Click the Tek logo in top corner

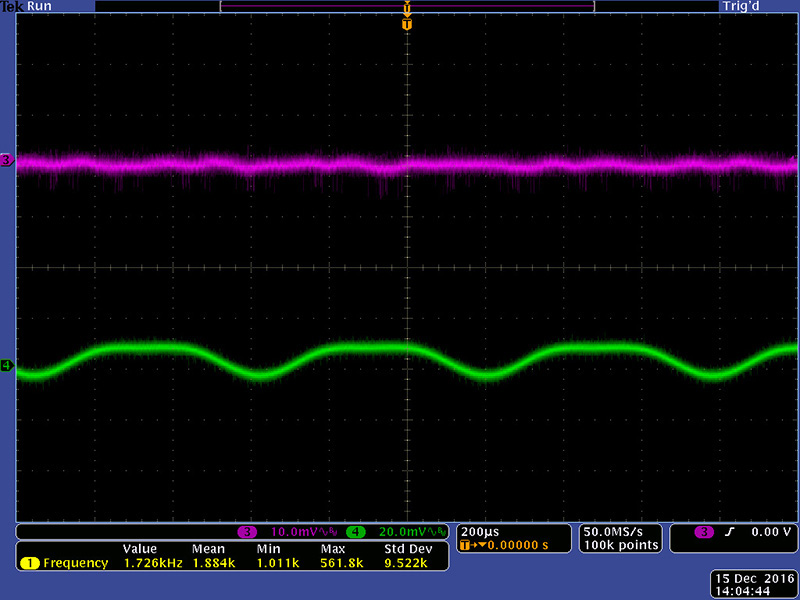pyautogui.click(x=11, y=6)
